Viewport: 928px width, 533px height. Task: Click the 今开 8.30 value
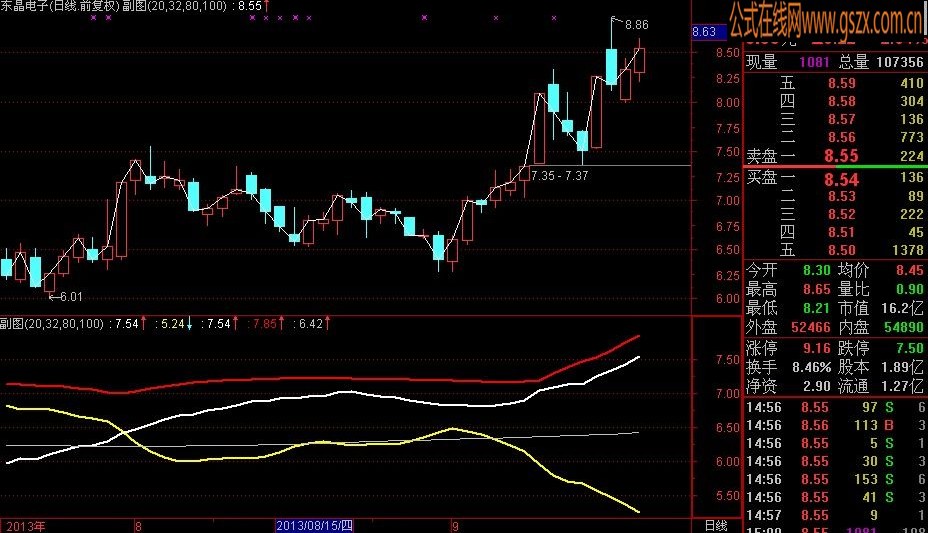click(817, 270)
